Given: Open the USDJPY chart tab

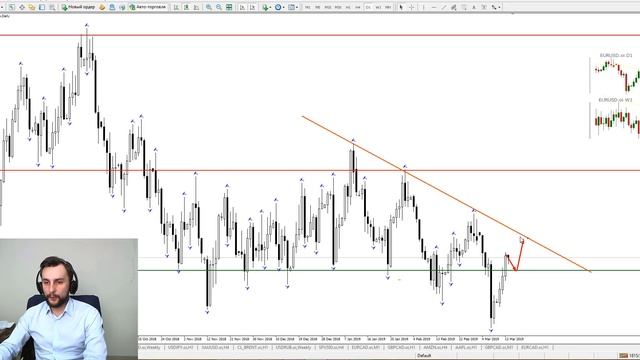Looking at the screenshot, I should coord(180,347).
